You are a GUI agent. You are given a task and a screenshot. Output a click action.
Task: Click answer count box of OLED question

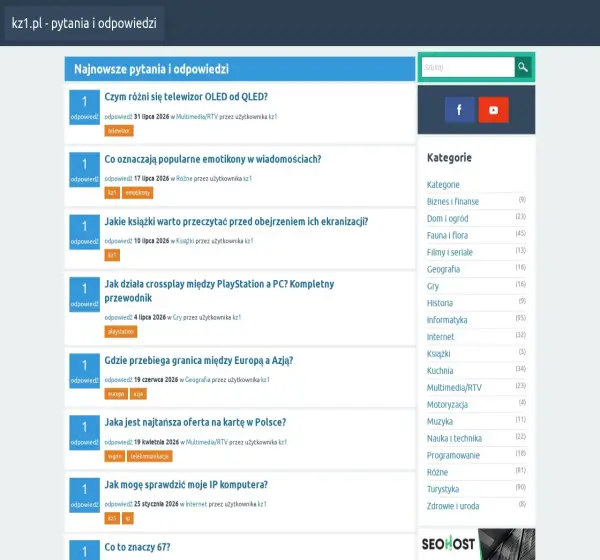click(85, 108)
